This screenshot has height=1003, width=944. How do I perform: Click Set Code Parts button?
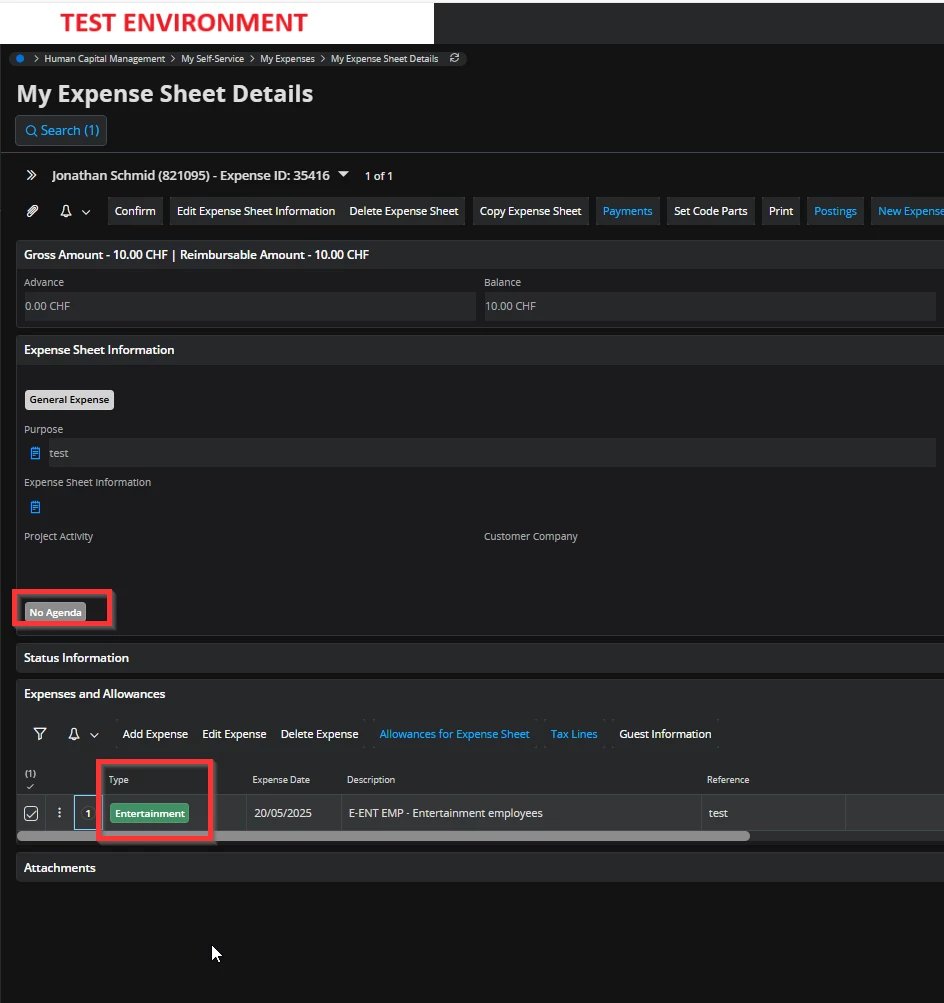click(711, 211)
